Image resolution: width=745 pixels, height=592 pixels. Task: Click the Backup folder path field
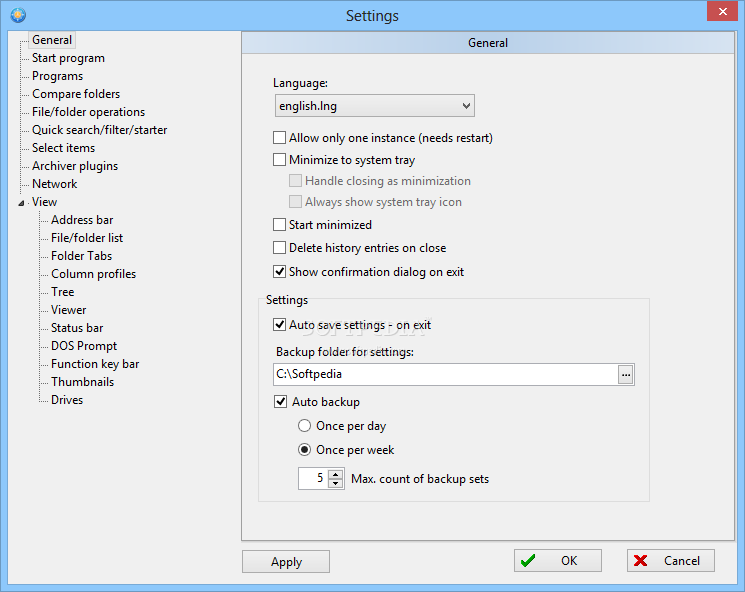click(x=446, y=375)
